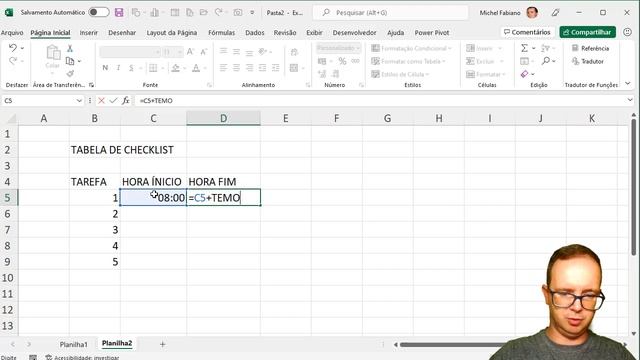Click the center align icon
This screenshot has width=640, height=360.
(236, 68)
